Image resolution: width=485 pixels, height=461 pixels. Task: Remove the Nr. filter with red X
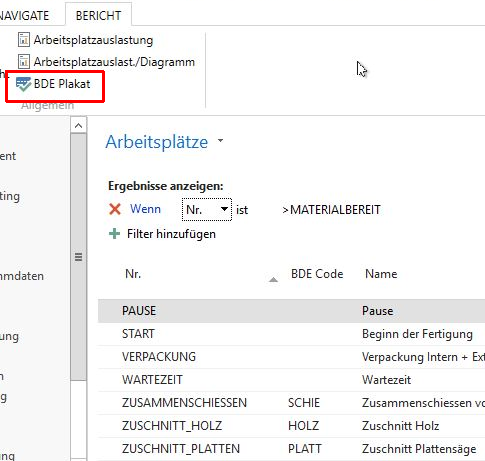pyautogui.click(x=115, y=209)
